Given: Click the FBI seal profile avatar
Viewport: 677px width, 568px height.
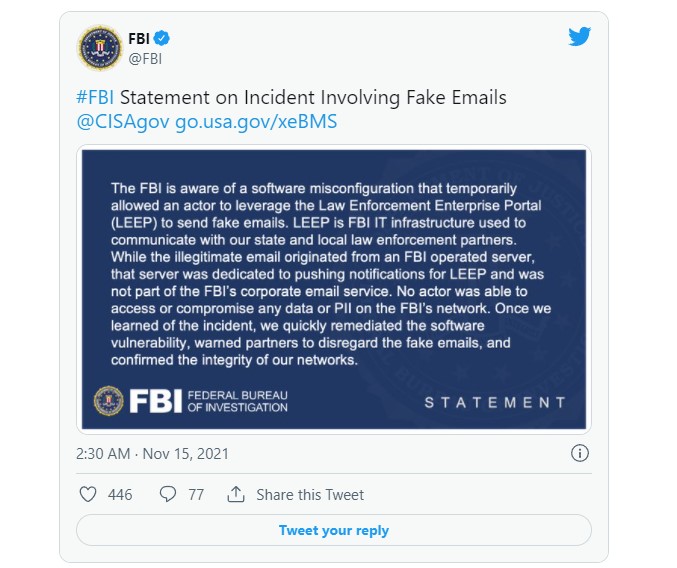Looking at the screenshot, I should click(99, 47).
